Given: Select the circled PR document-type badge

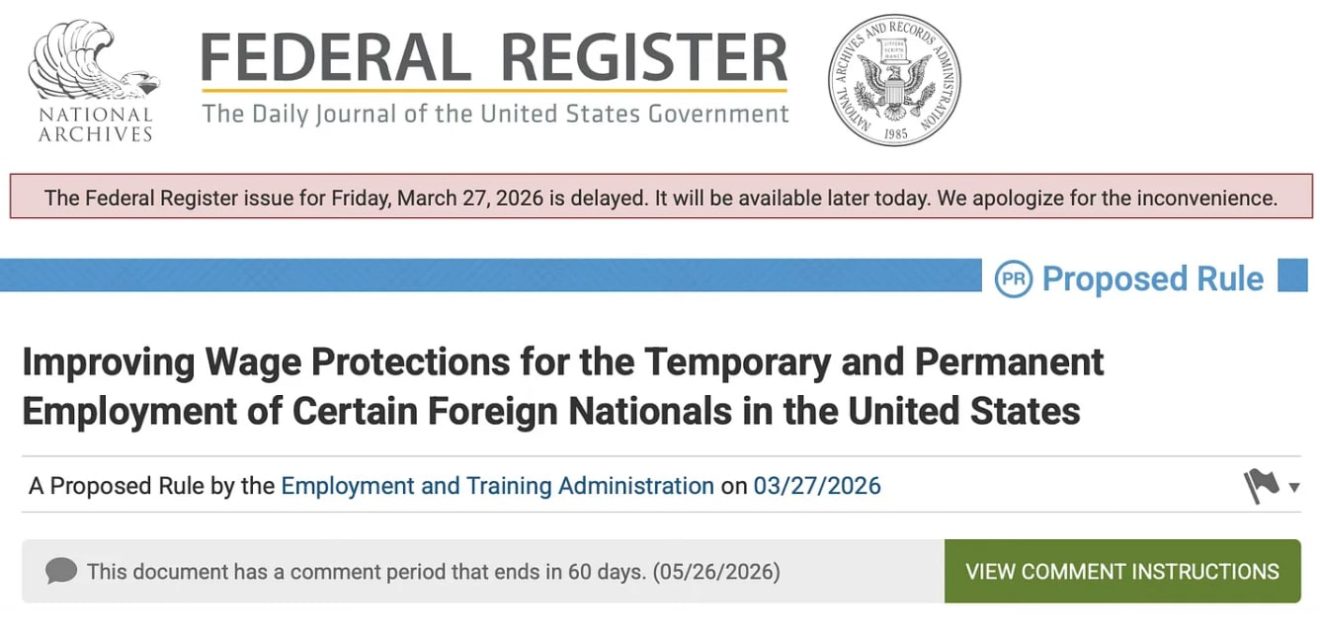Looking at the screenshot, I should (x=1014, y=279).
